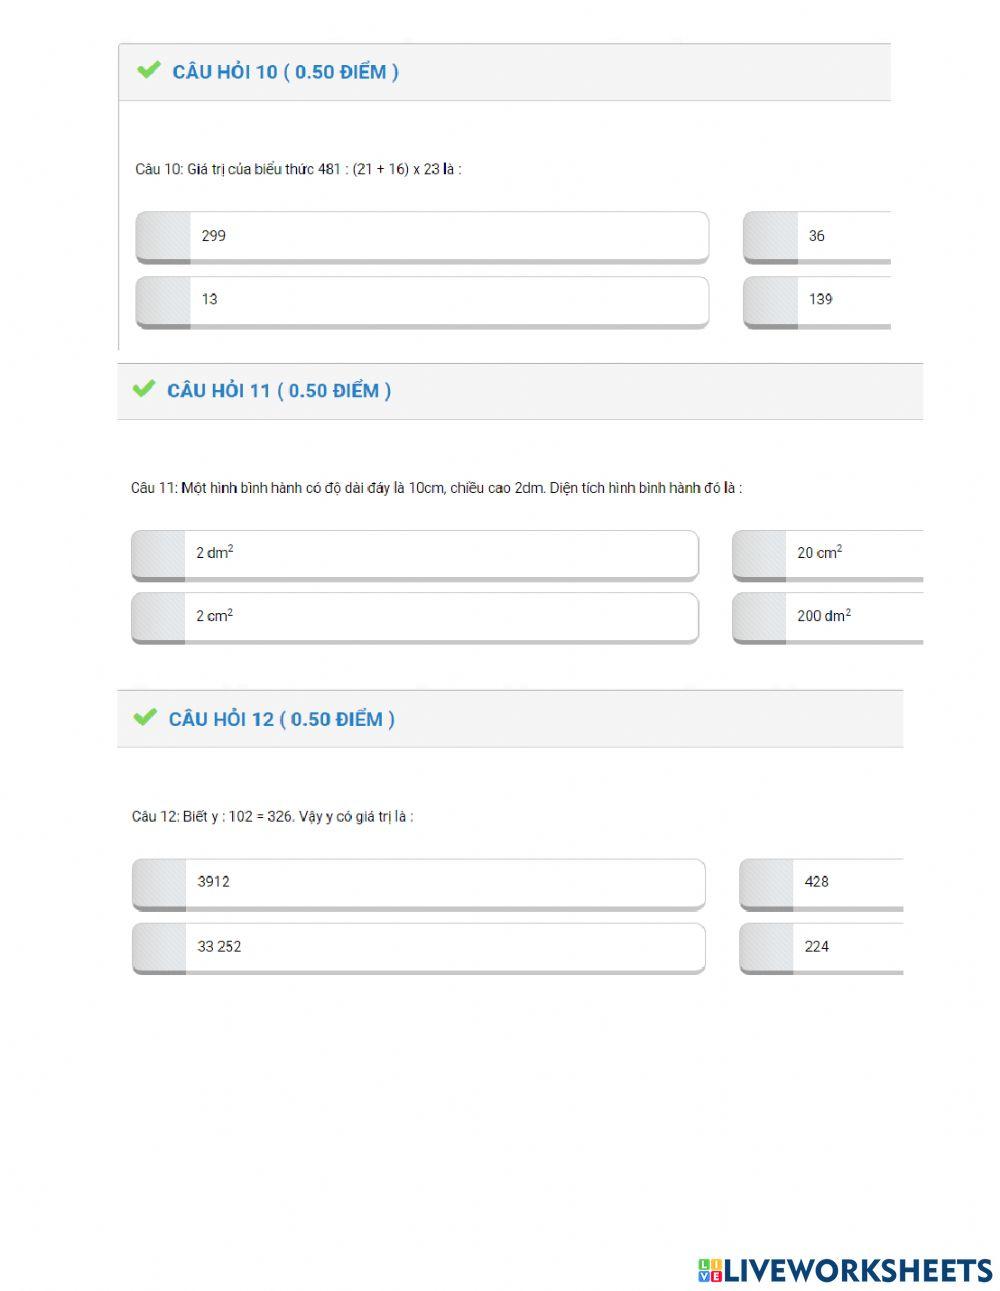The height and width of the screenshot is (1291, 1000).
Task: Select answer 13 for question 10
Action: (422, 300)
